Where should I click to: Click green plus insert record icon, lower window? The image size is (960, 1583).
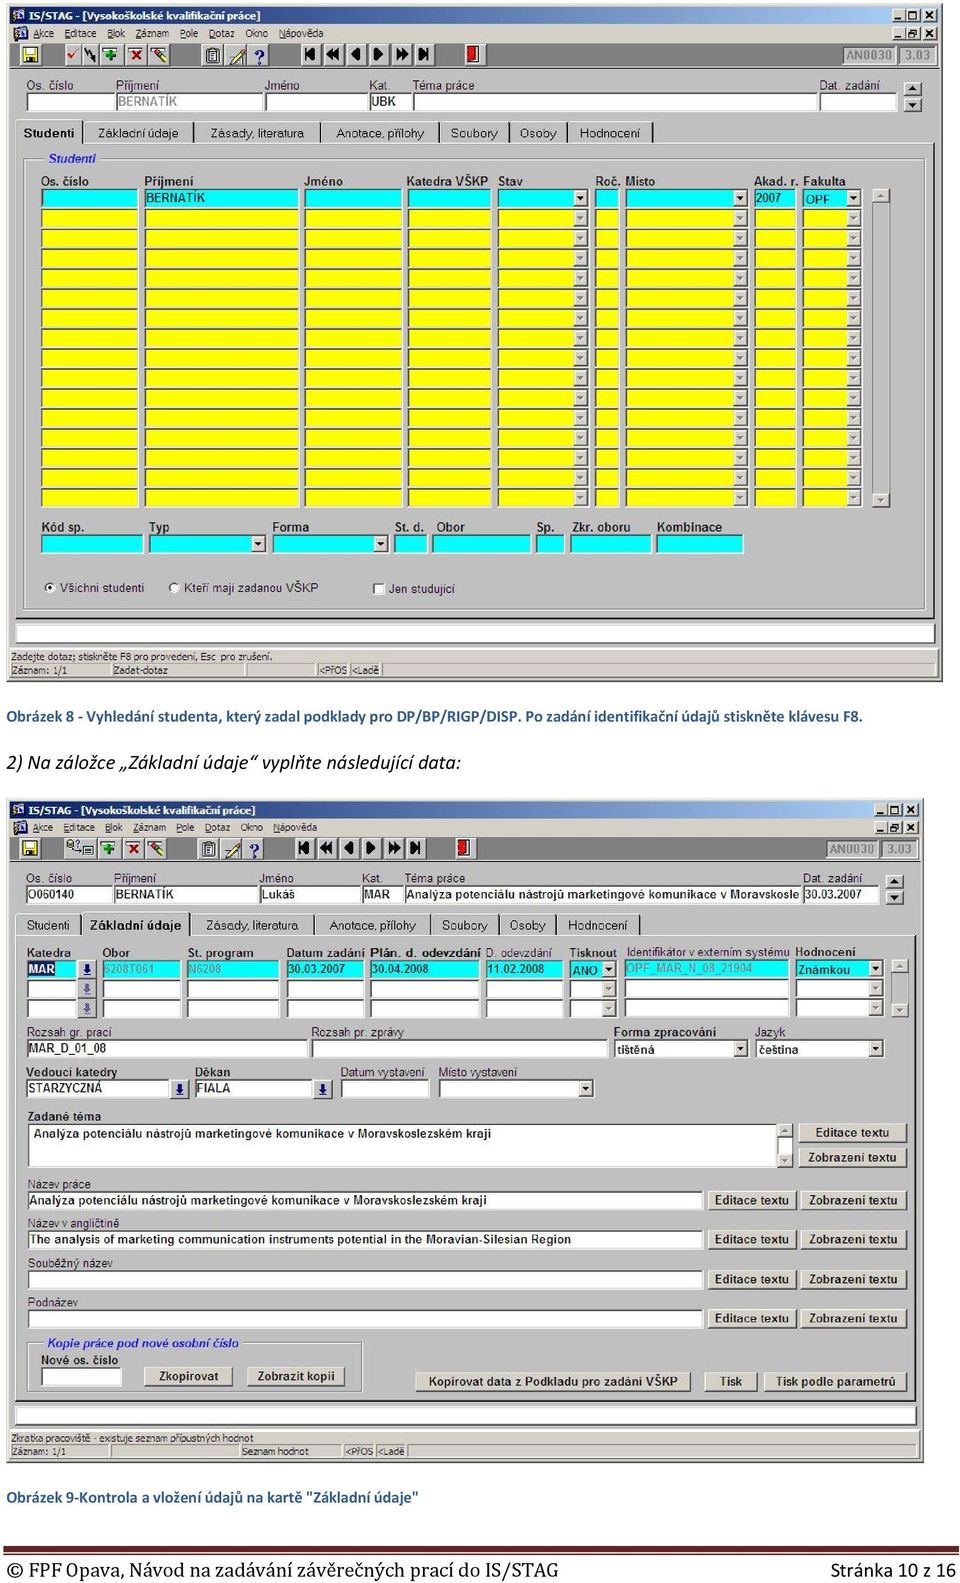[107, 849]
